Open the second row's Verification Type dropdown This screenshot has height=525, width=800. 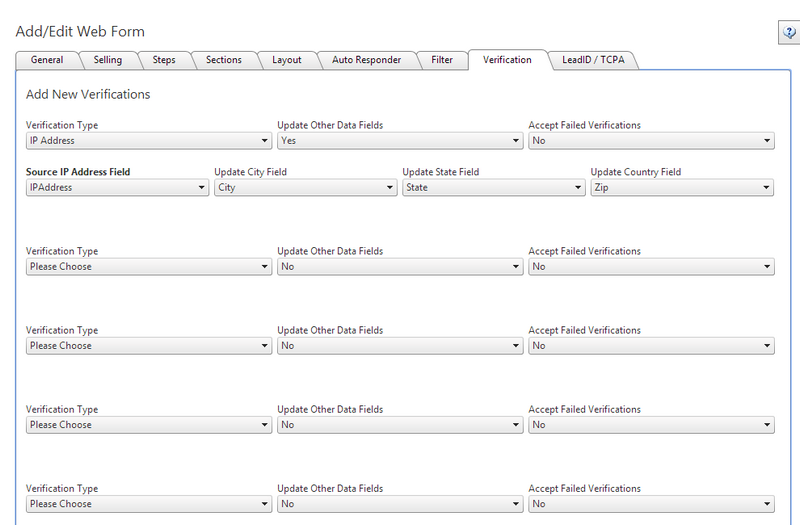[x=148, y=267]
